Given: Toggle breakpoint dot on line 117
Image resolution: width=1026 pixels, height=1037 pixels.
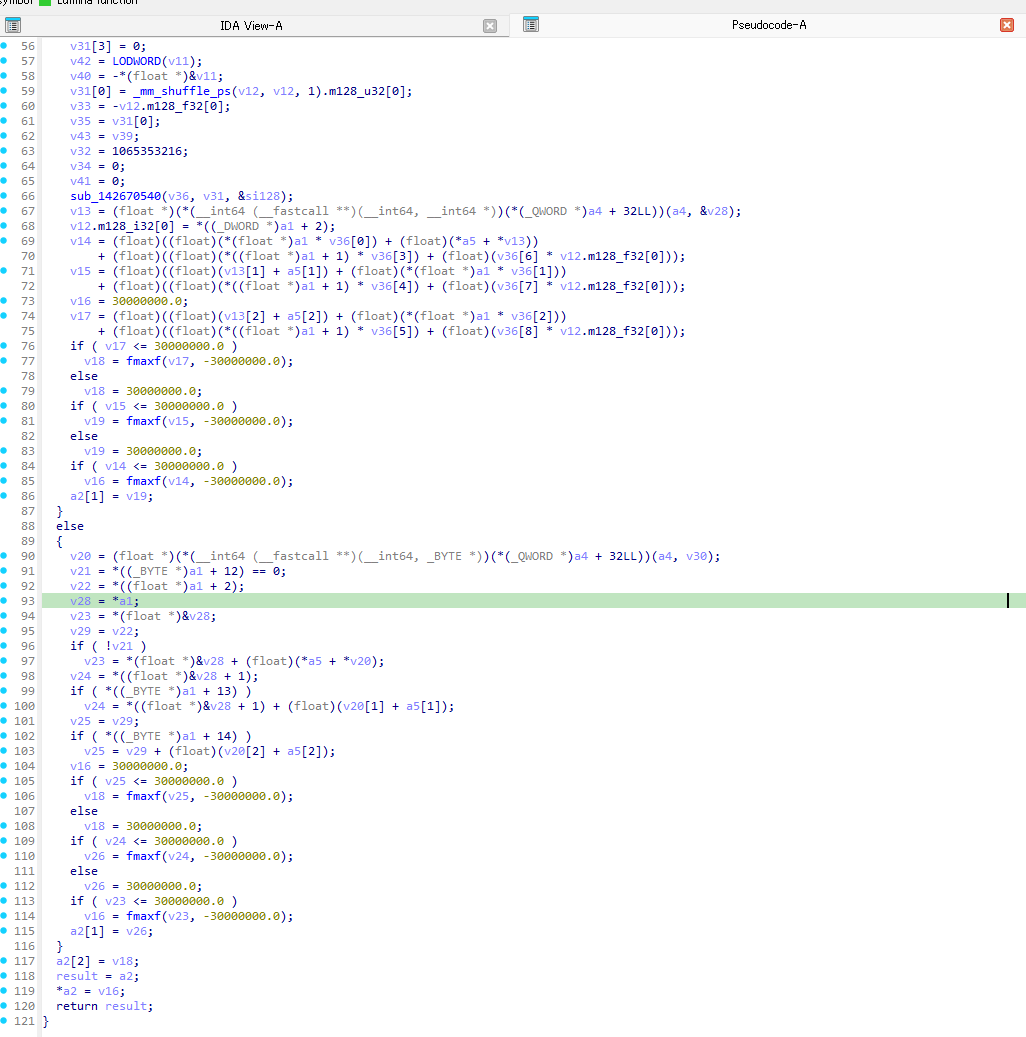Looking at the screenshot, I should [4, 961].
